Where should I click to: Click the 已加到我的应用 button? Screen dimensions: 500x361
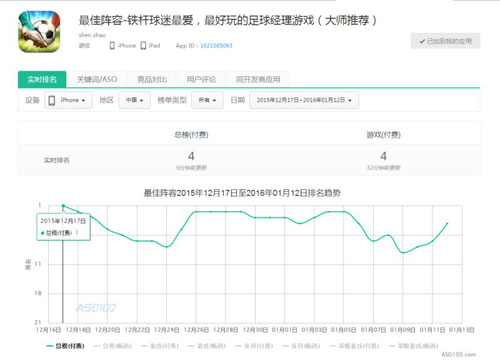[445, 41]
